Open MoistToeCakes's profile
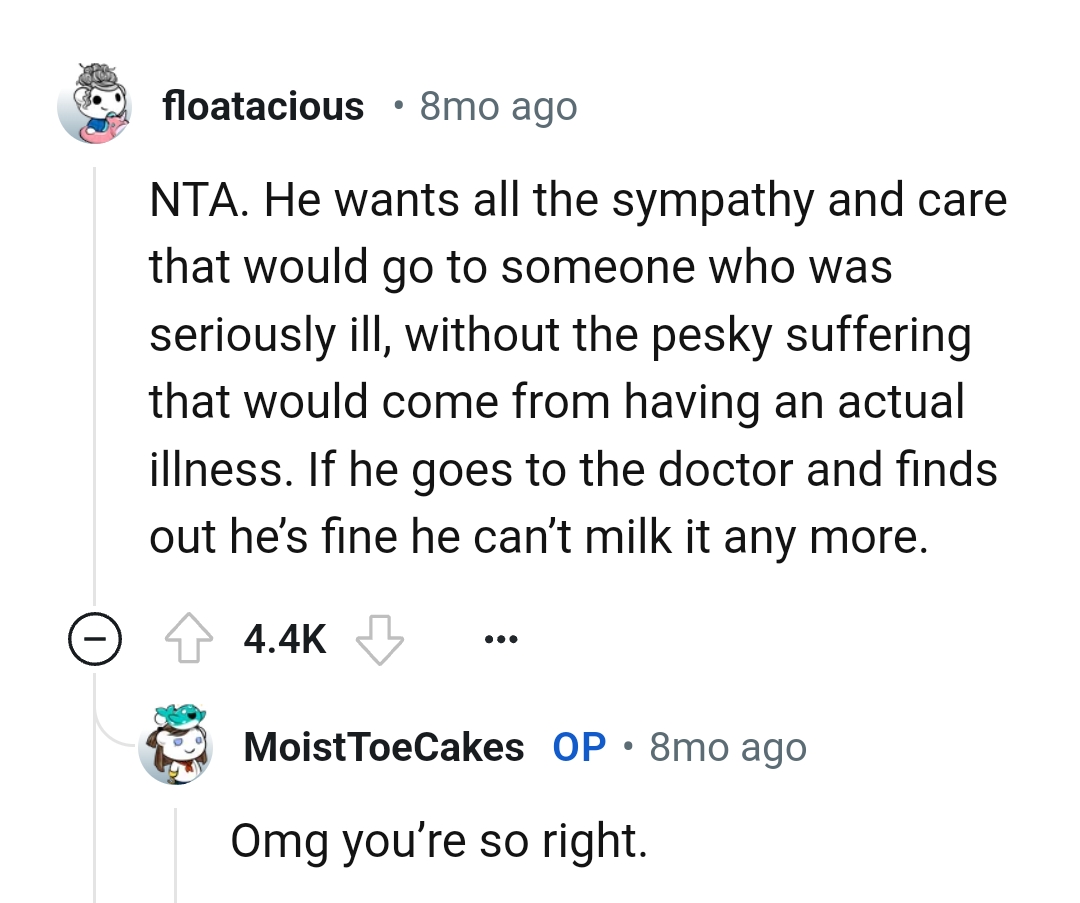Viewport: 1080px width, 903px height. tap(384, 746)
